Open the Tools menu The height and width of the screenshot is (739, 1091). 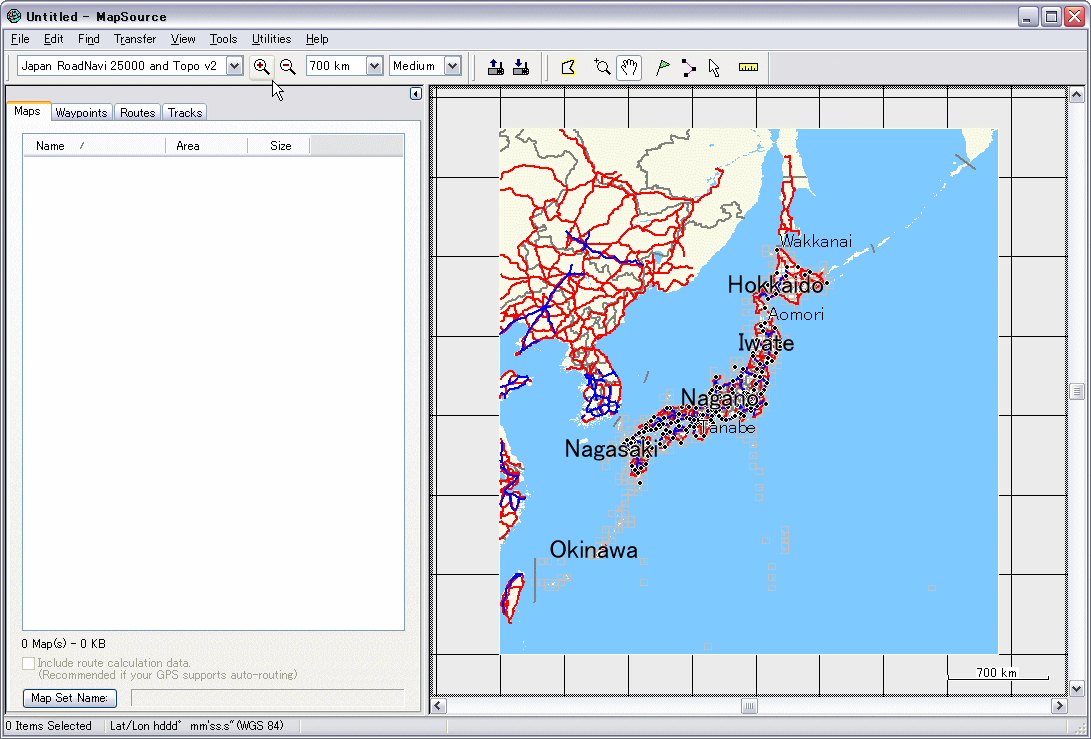[x=223, y=39]
